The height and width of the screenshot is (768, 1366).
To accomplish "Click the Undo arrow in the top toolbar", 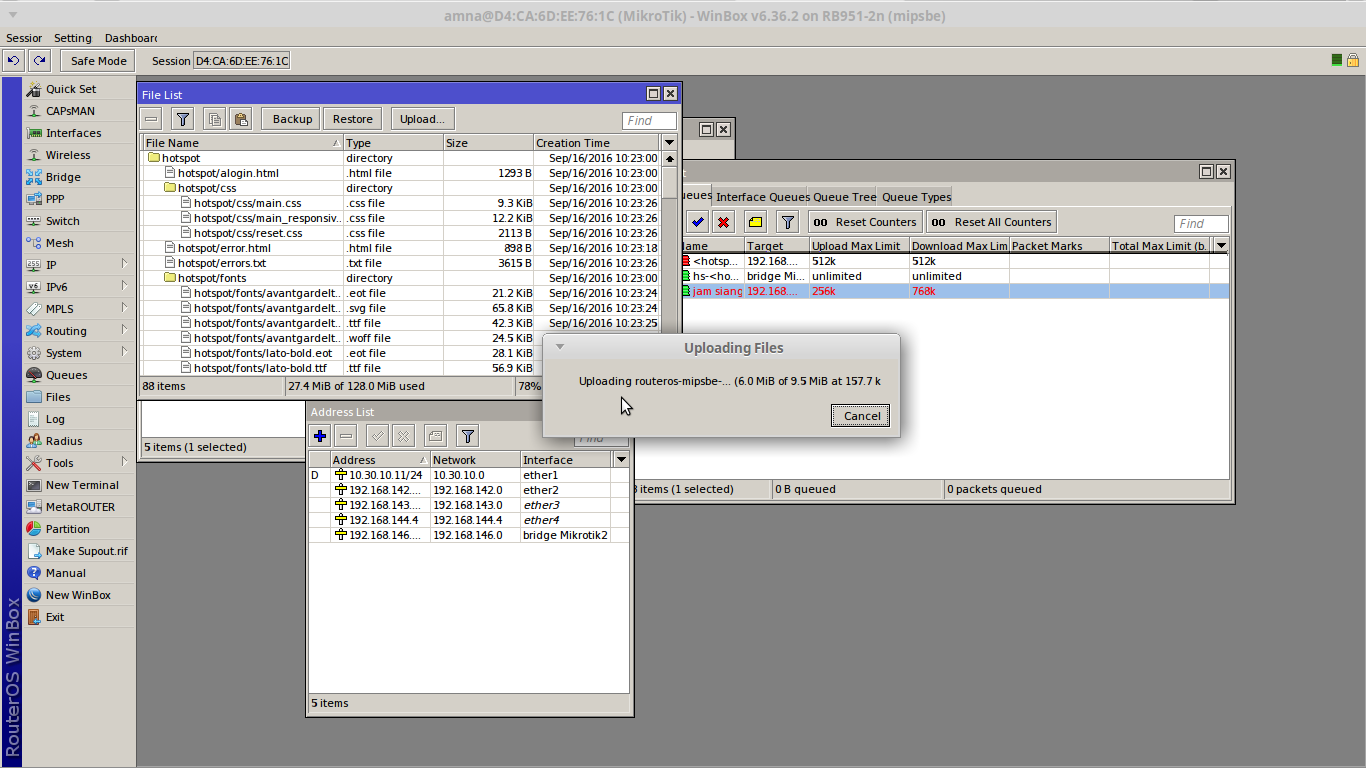I will [x=14, y=61].
